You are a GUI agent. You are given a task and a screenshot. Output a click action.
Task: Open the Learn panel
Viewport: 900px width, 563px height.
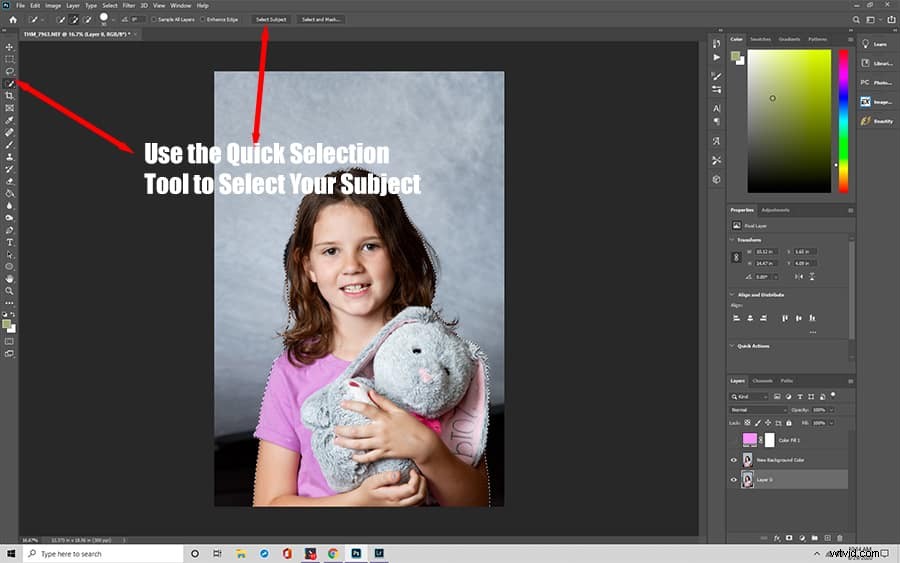point(874,44)
